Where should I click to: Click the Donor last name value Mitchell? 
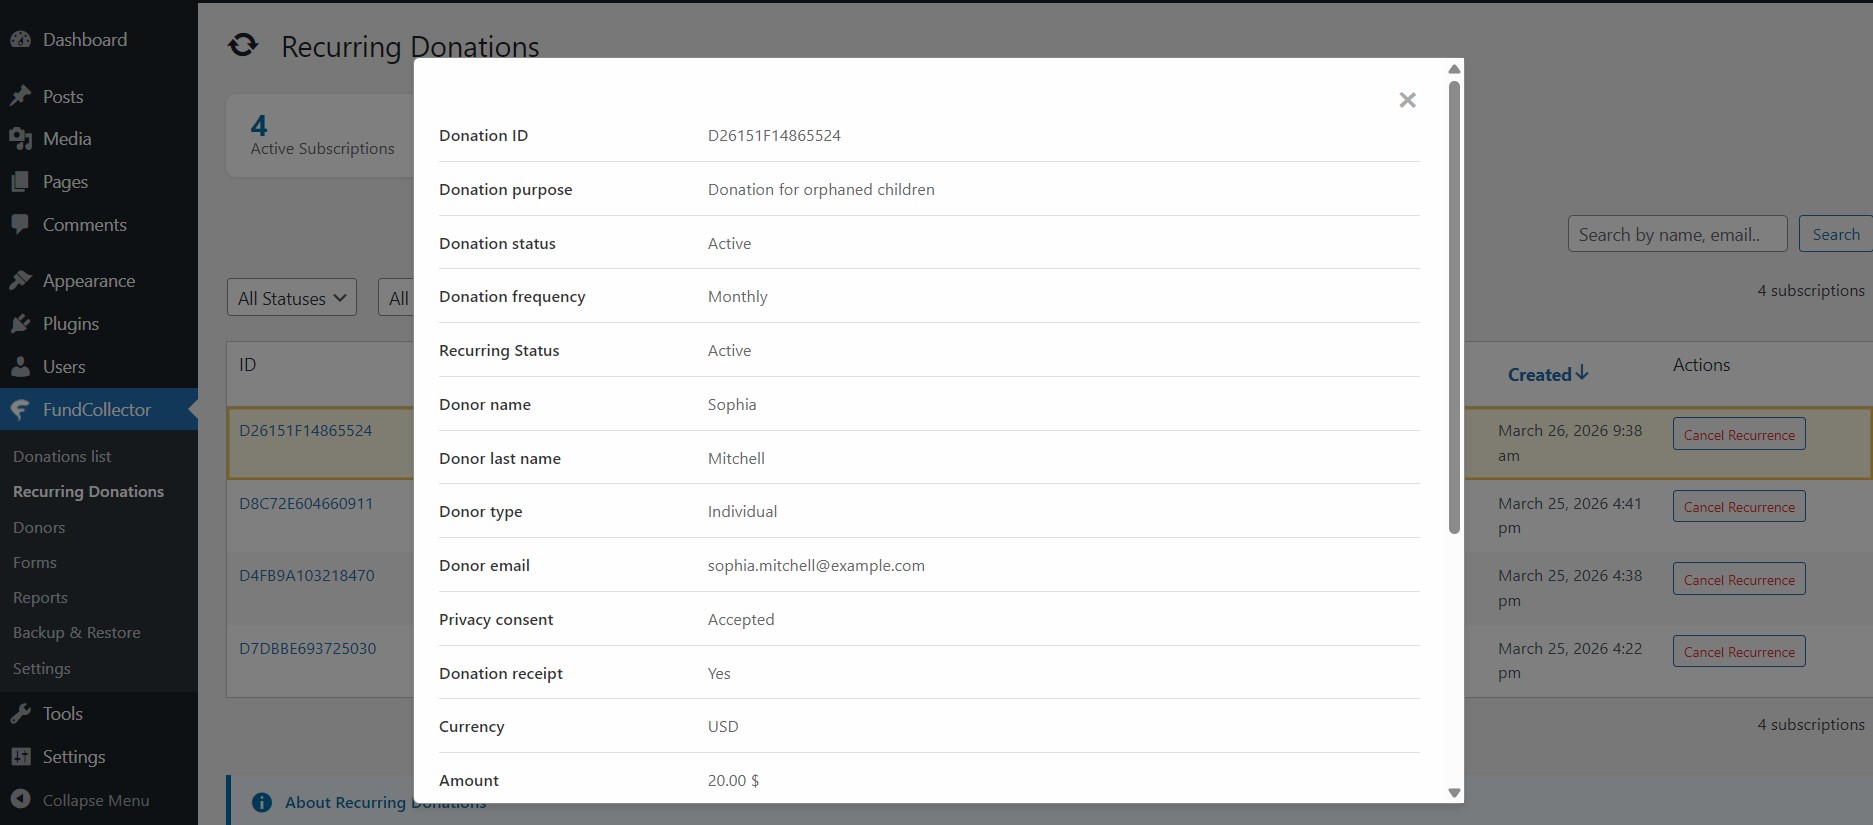736,459
